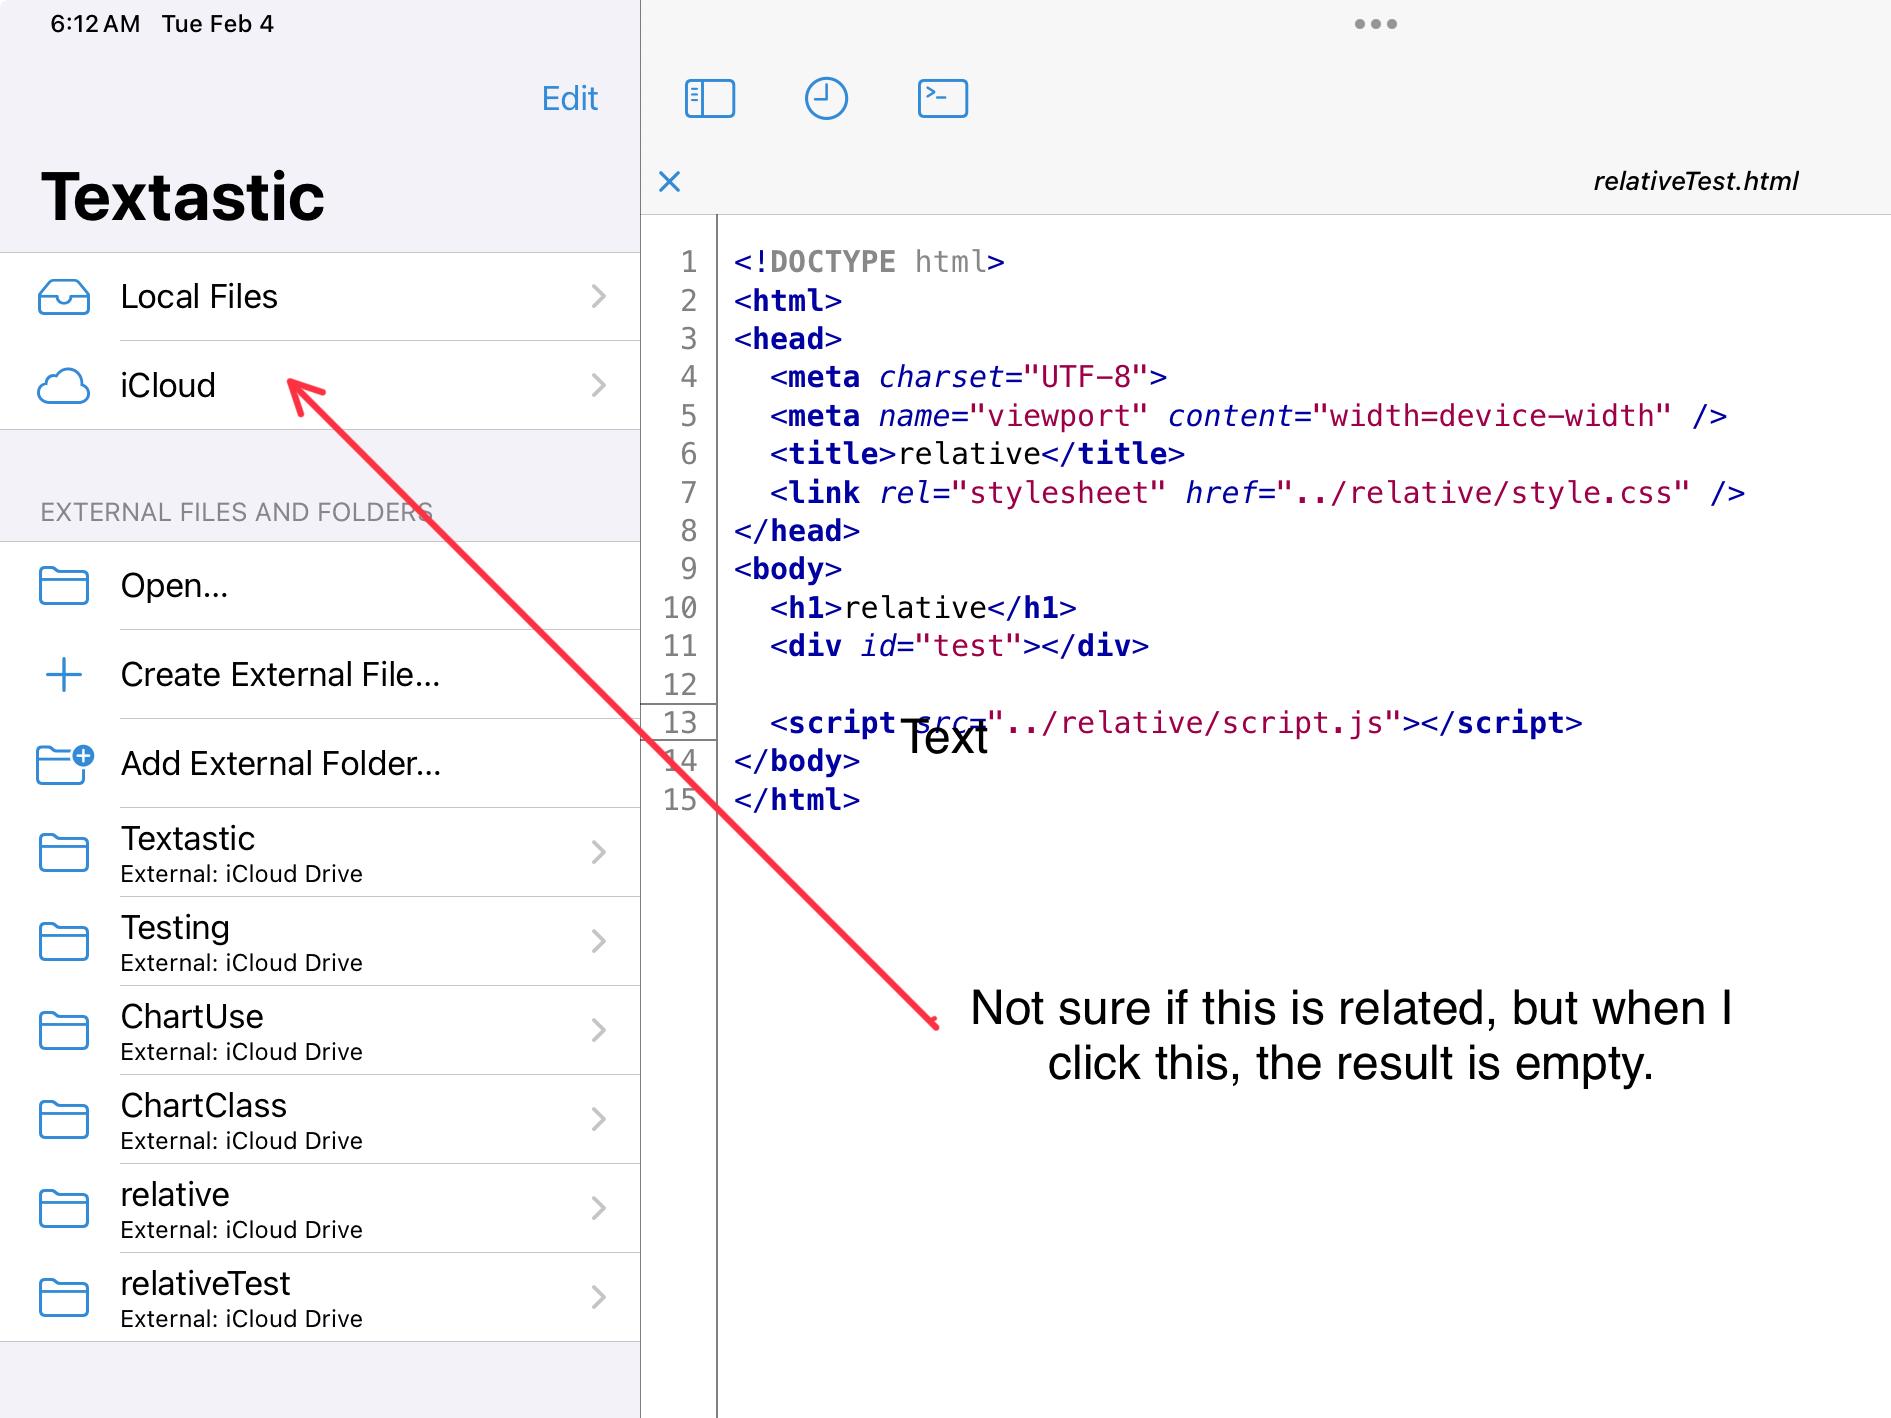Close the relativeTest.html tab
This screenshot has width=1891, height=1418.
670,181
